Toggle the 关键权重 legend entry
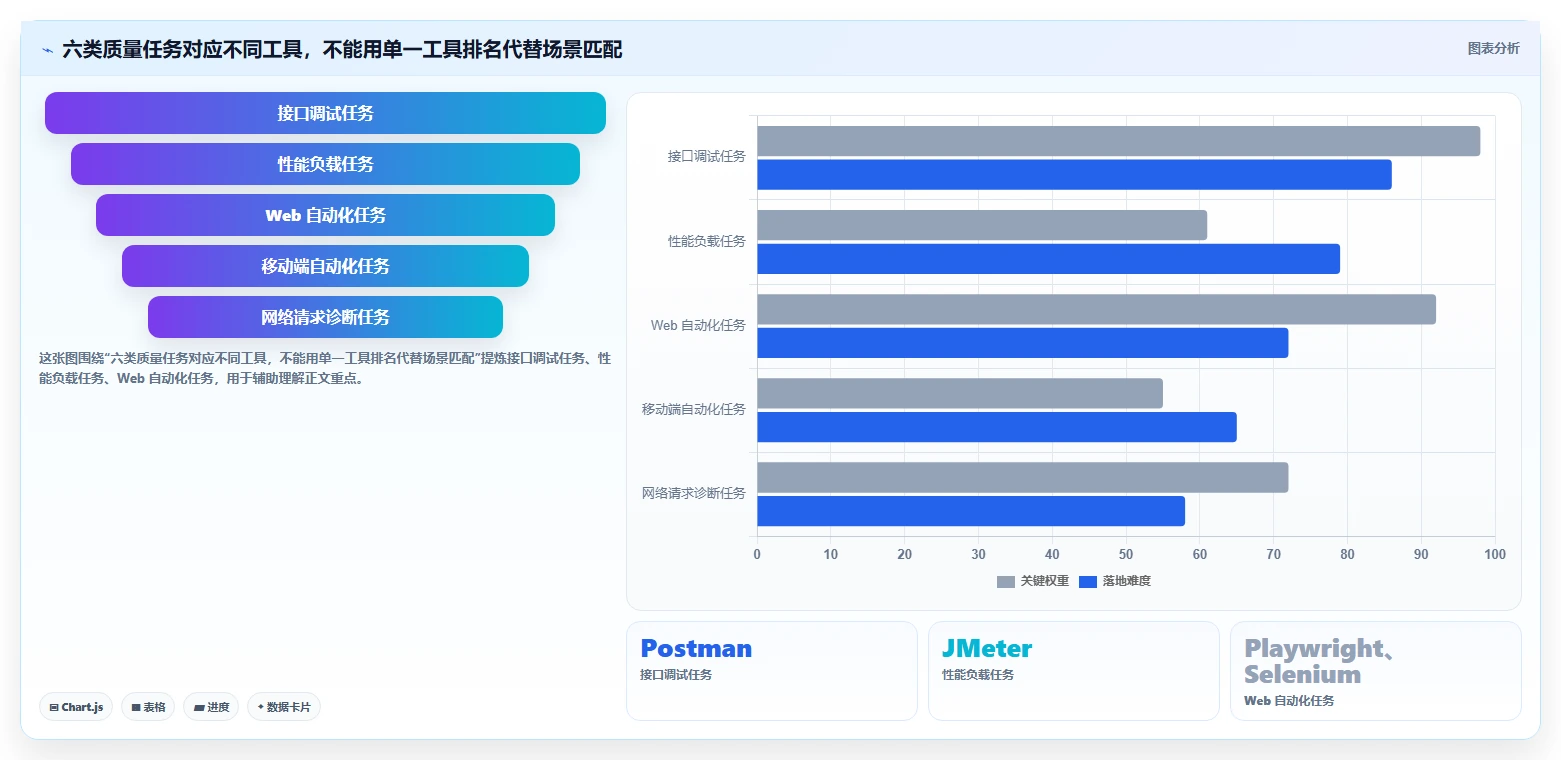The height and width of the screenshot is (760, 1561). tap(1033, 581)
